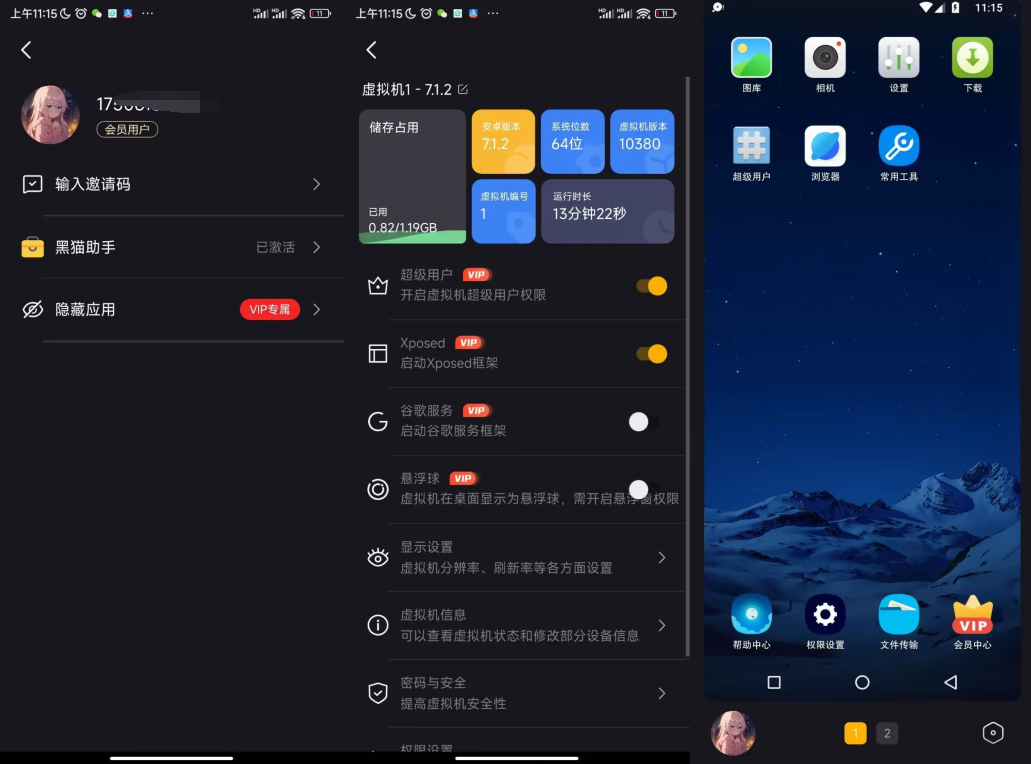Screen dimensions: 1031x764
Task: Turn off the Xposed framework switch
Action: [x=651, y=354]
